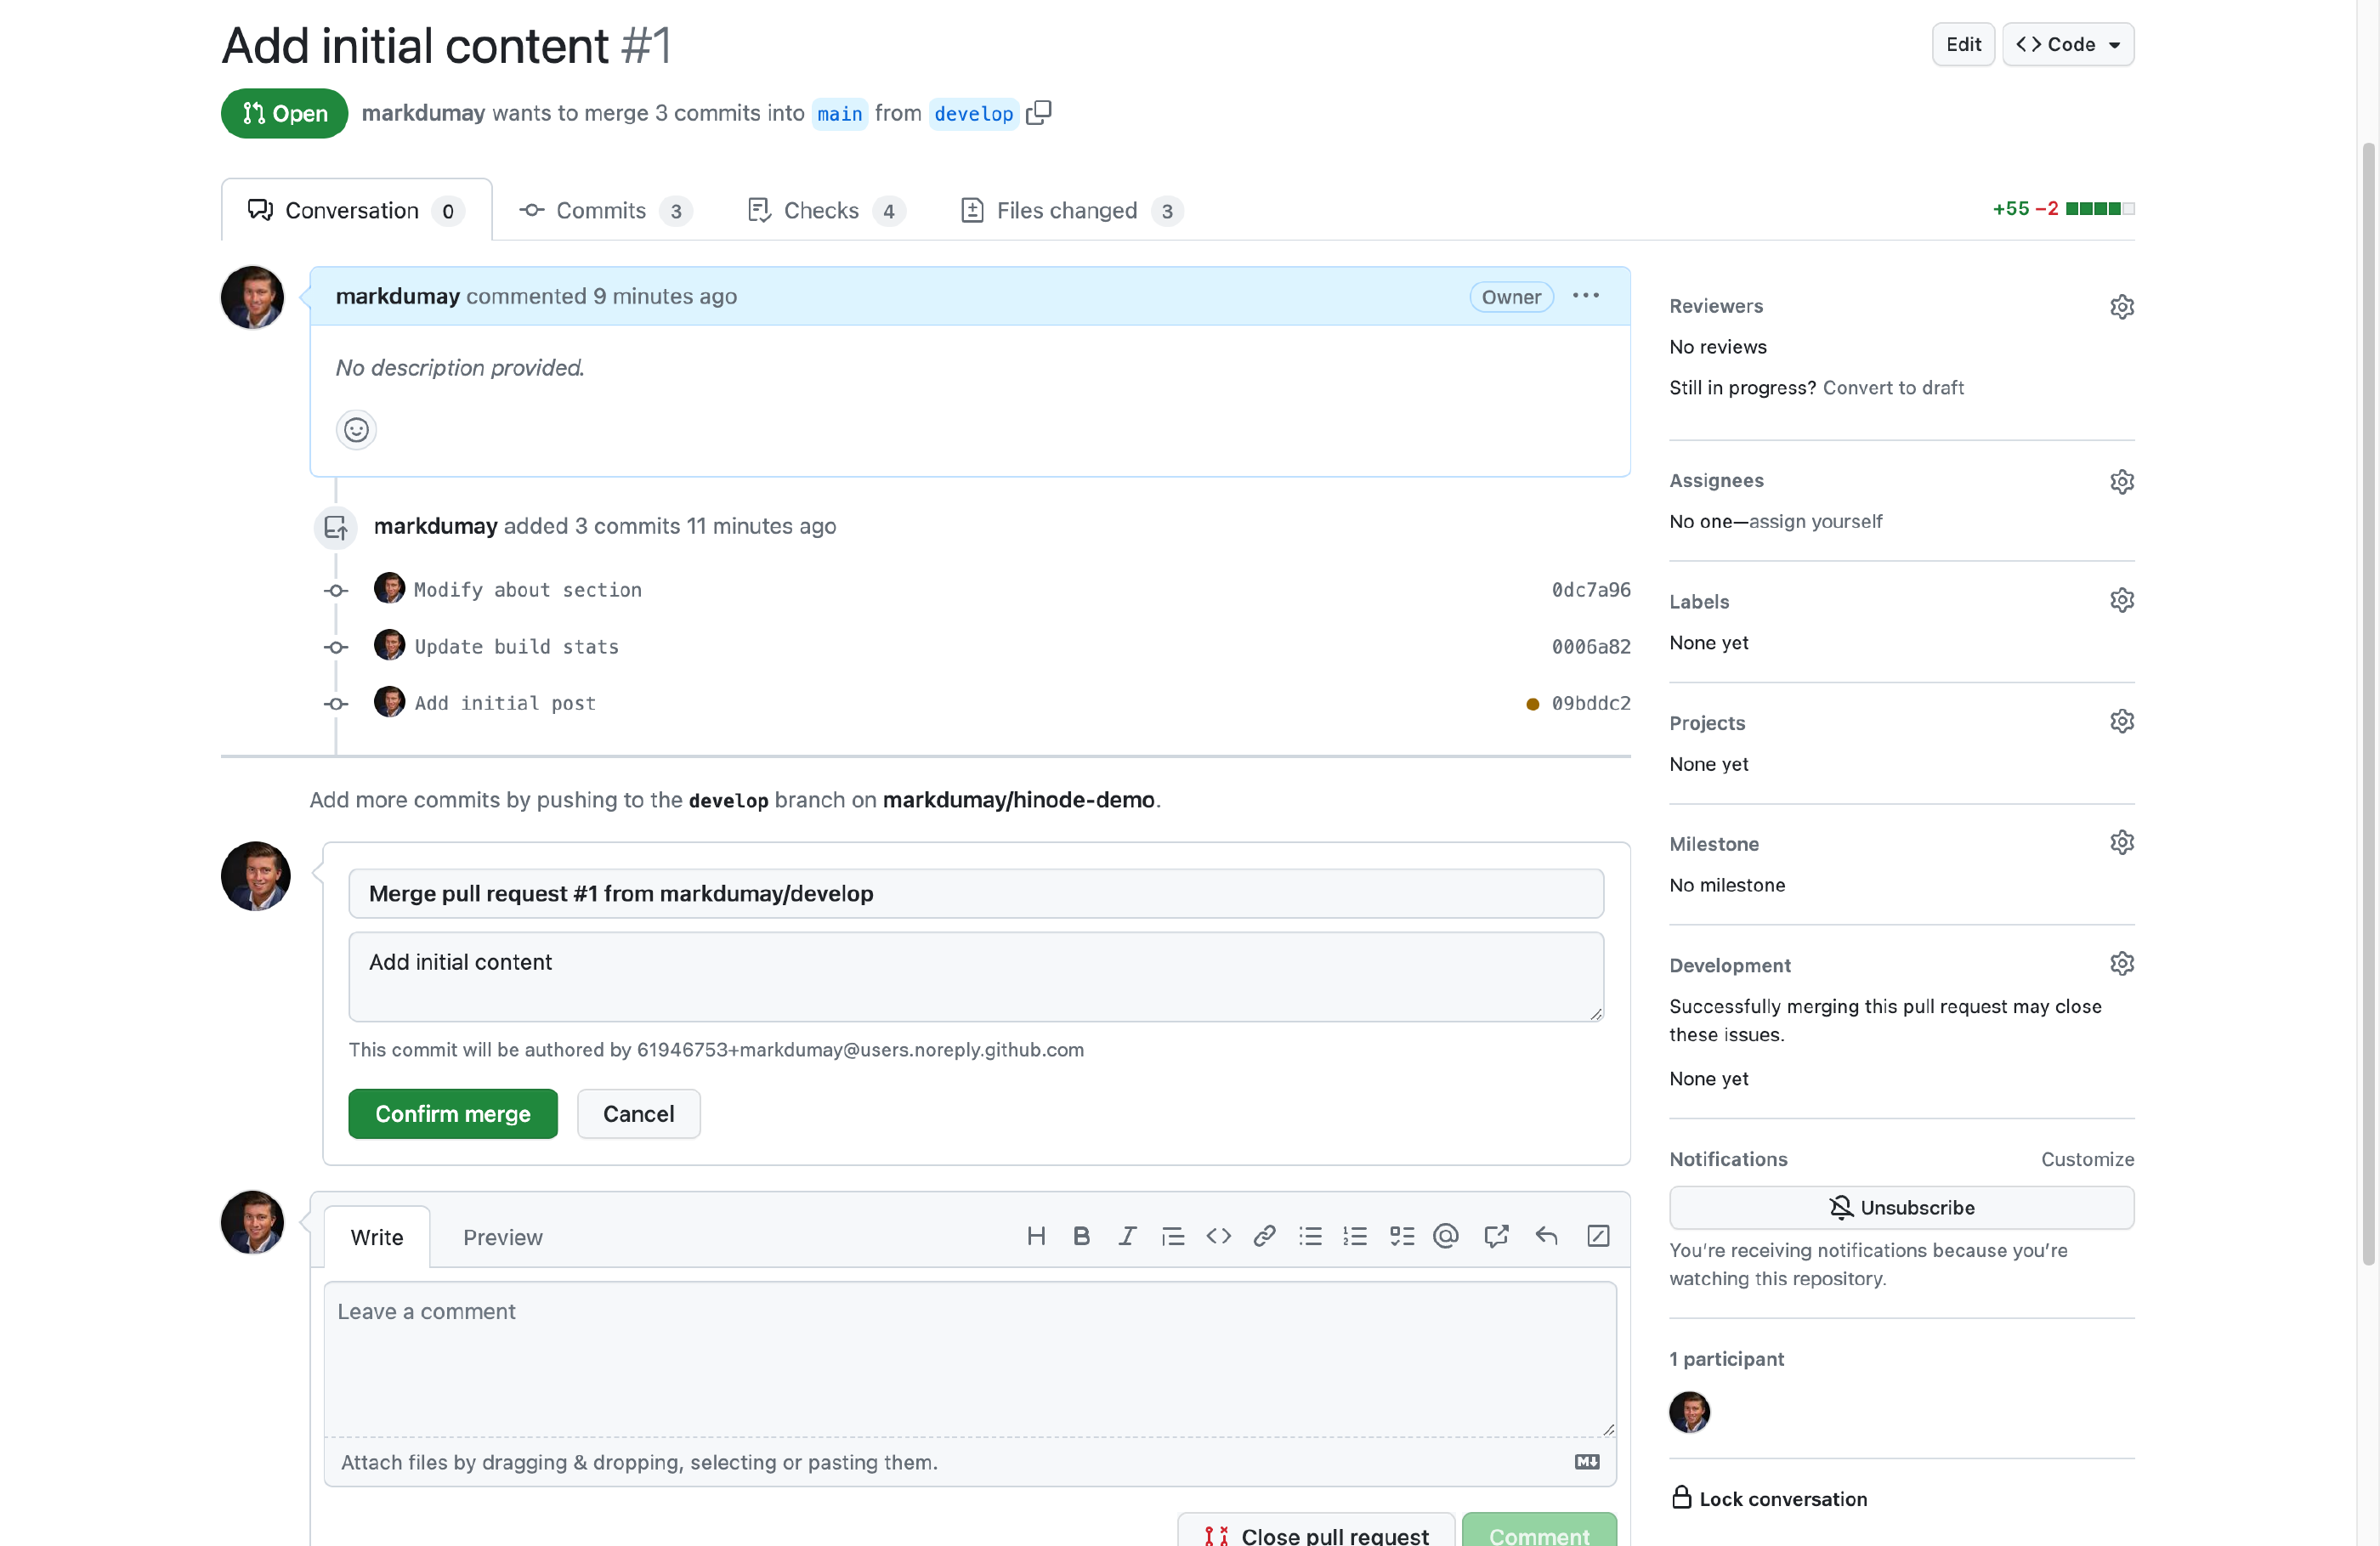Click the heading formatting icon
Image resolution: width=2380 pixels, height=1546 pixels.
[1035, 1236]
